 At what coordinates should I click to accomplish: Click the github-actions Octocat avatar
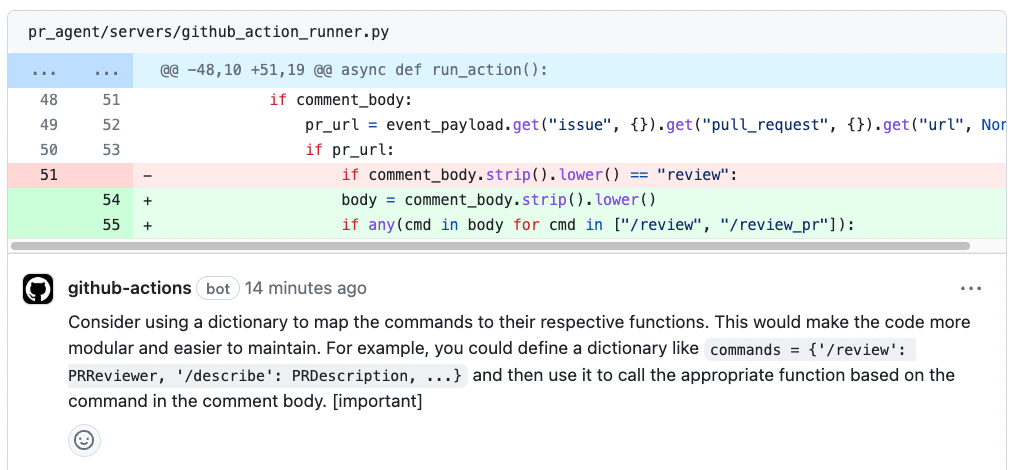coord(38,289)
